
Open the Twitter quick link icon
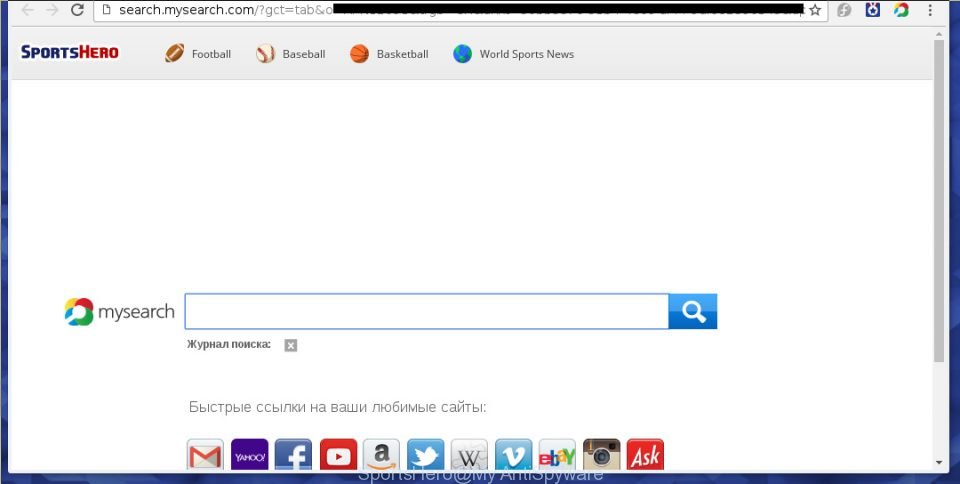[x=426, y=454]
